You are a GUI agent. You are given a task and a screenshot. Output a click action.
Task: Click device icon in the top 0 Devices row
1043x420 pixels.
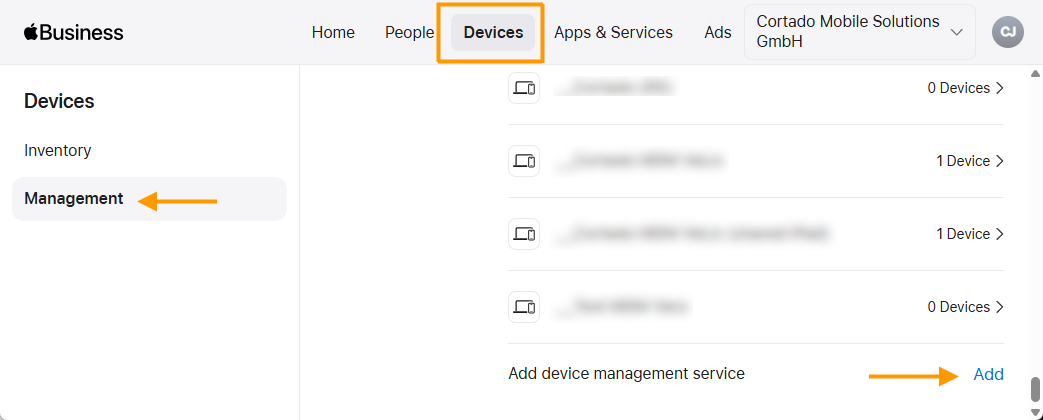tap(523, 88)
